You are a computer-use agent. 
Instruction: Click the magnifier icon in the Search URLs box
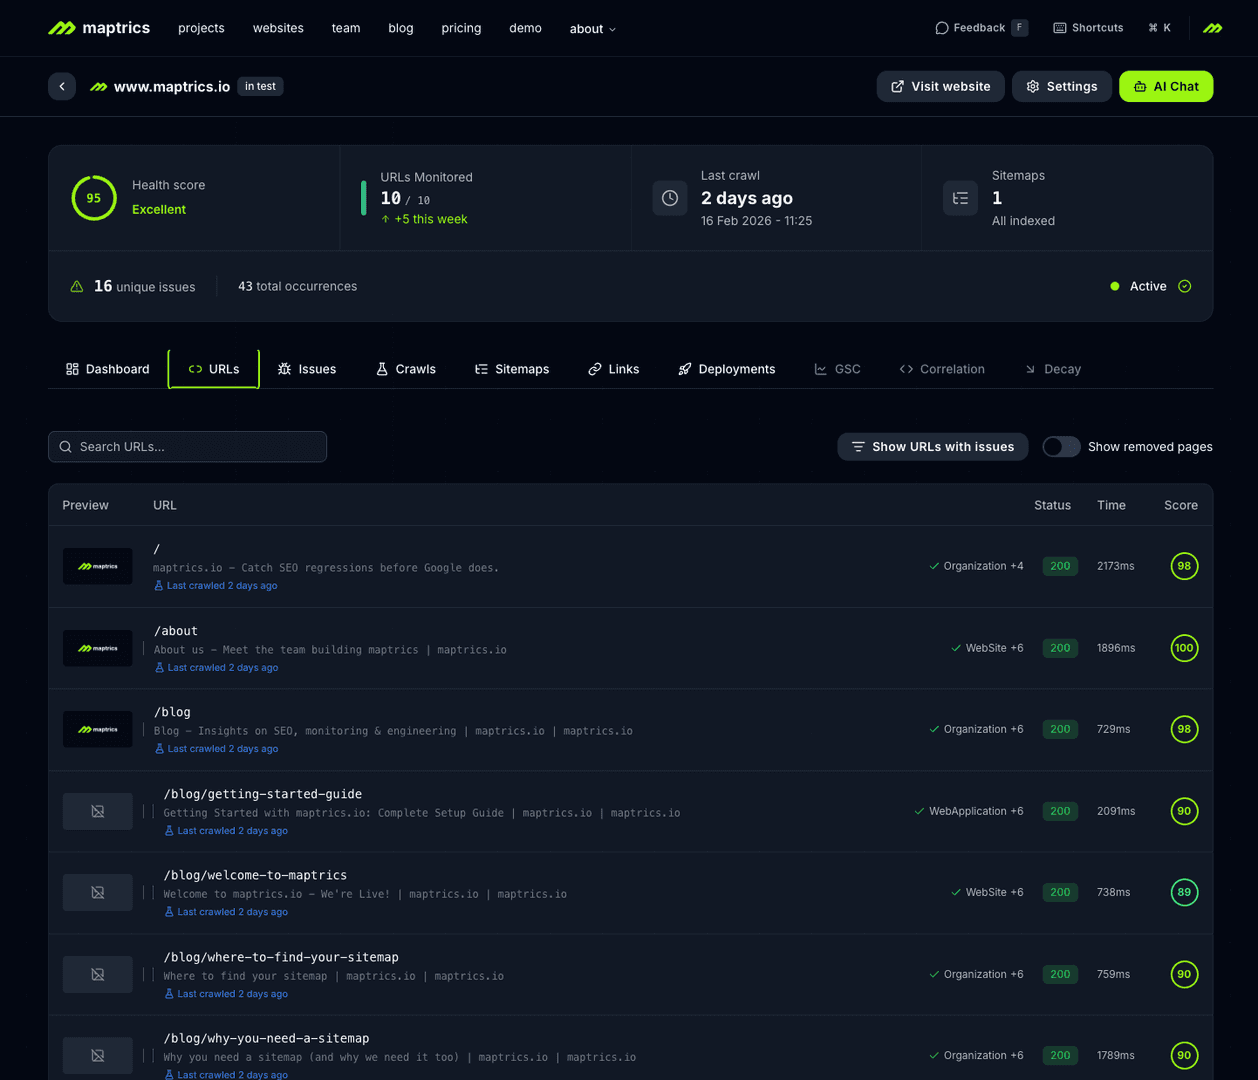click(x=66, y=447)
